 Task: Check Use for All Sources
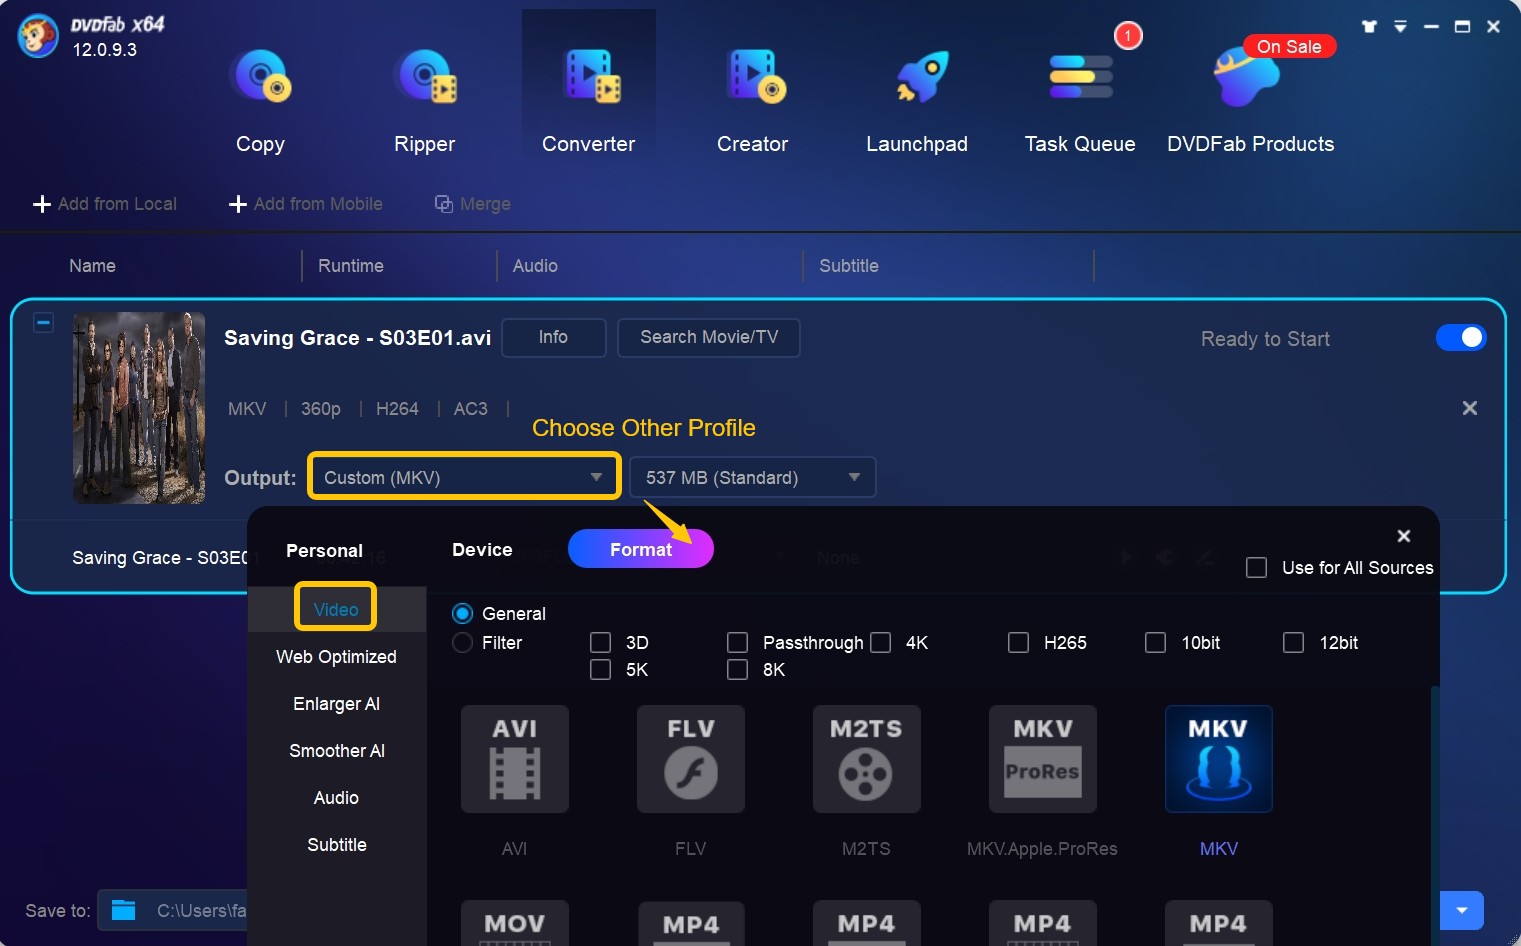1257,567
